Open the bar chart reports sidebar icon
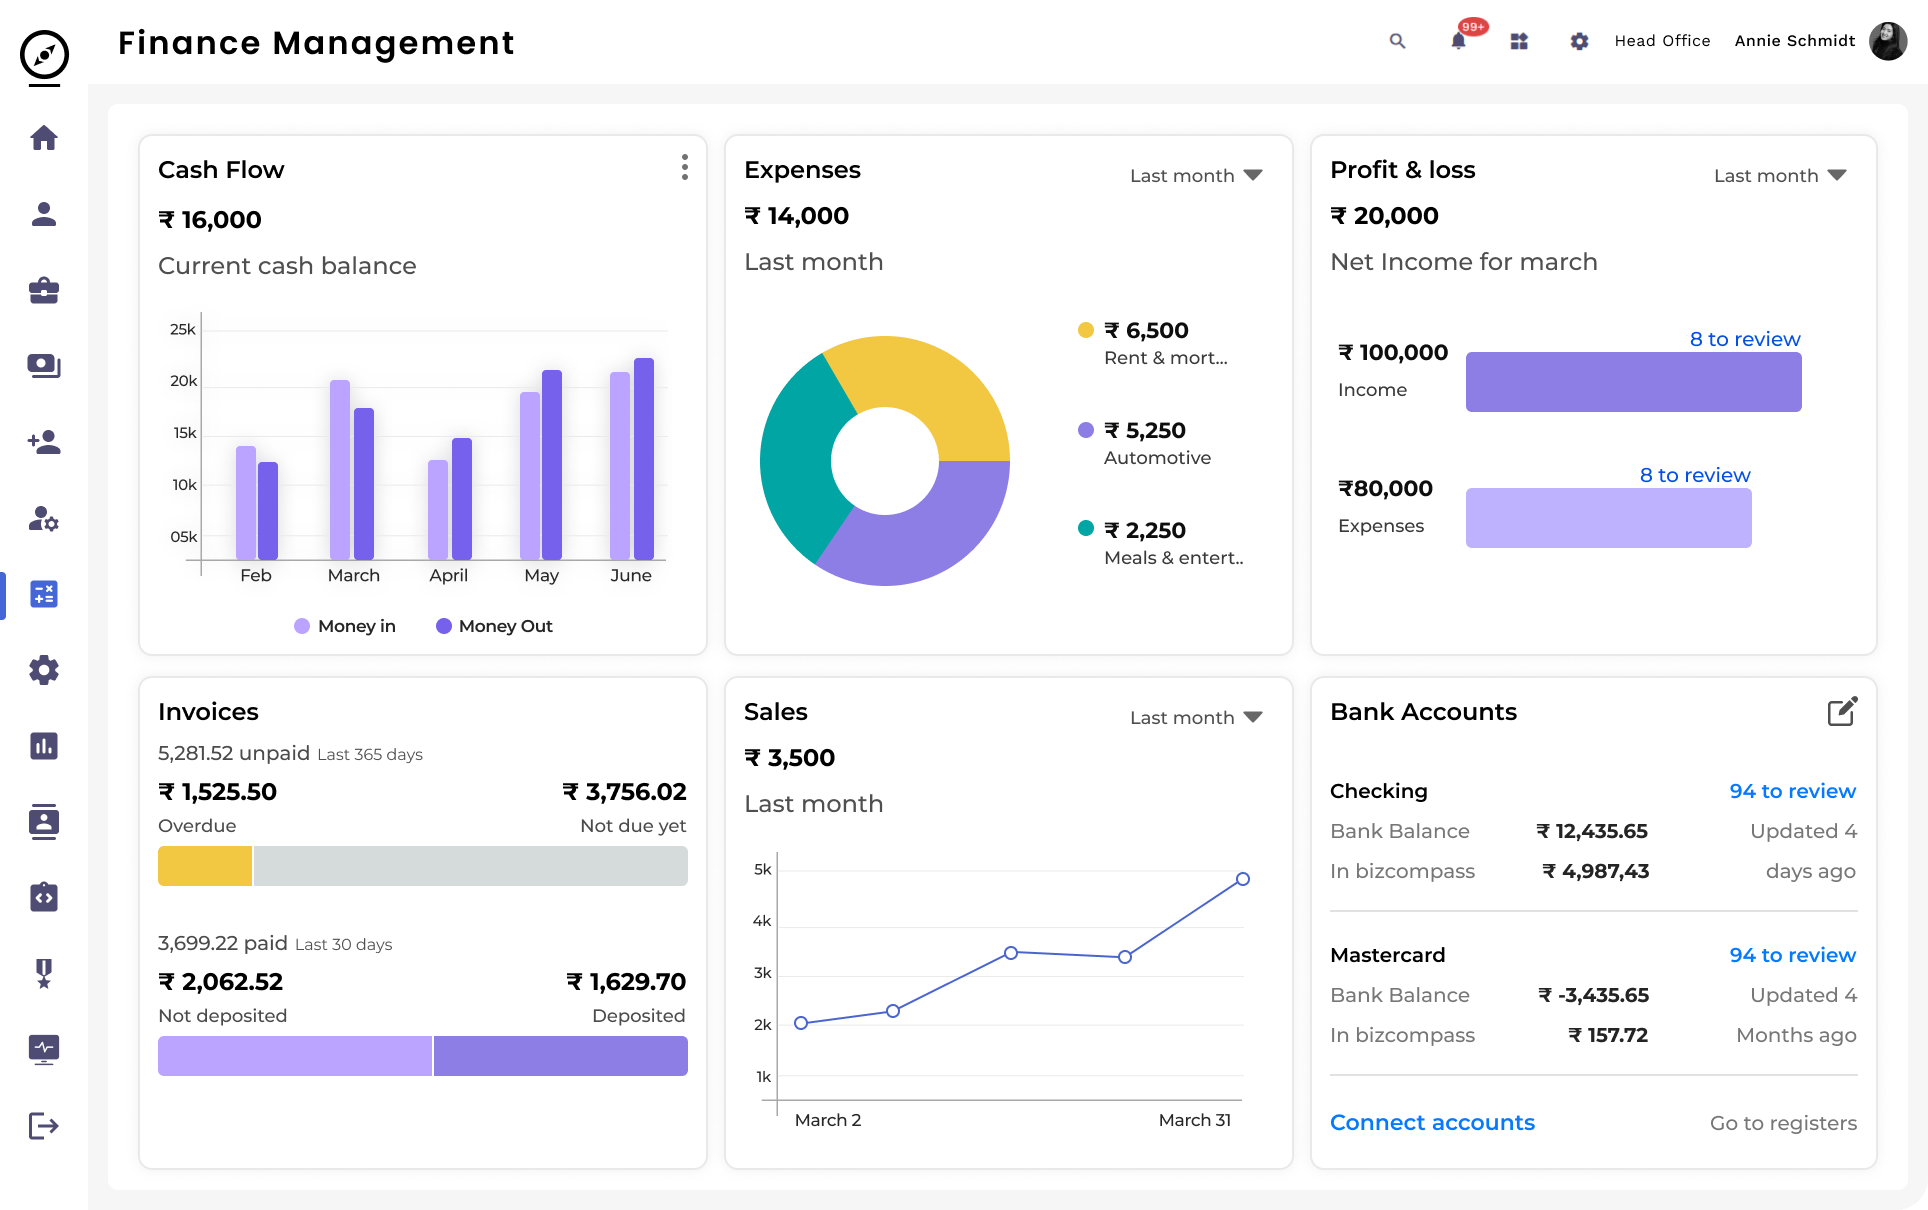The width and height of the screenshot is (1928, 1210). point(44,746)
